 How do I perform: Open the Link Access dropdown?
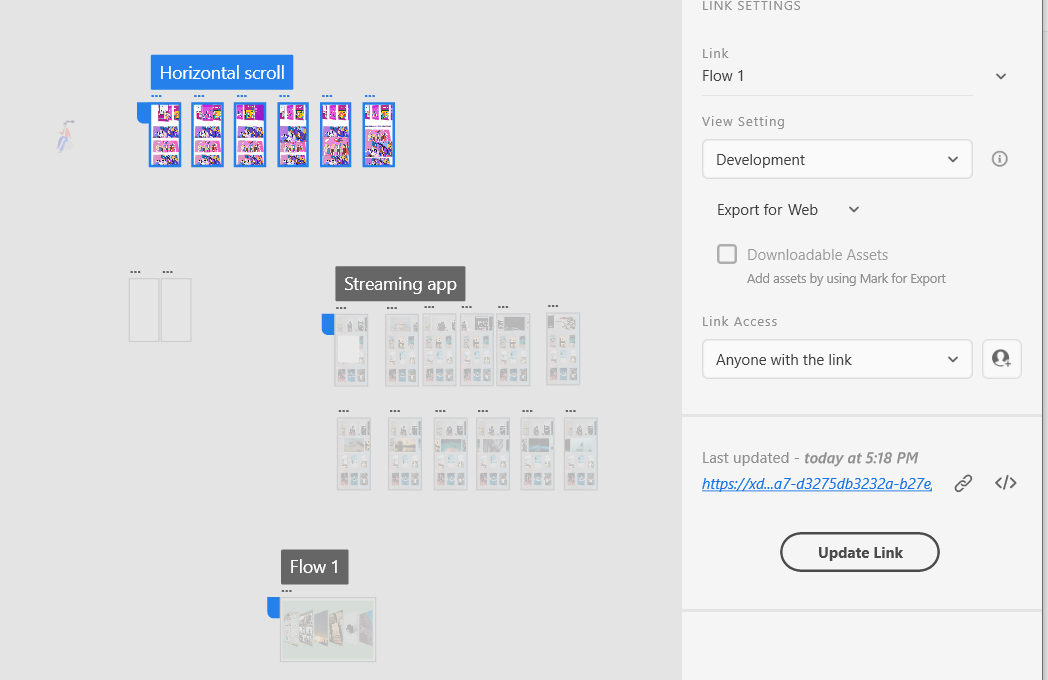pos(837,359)
